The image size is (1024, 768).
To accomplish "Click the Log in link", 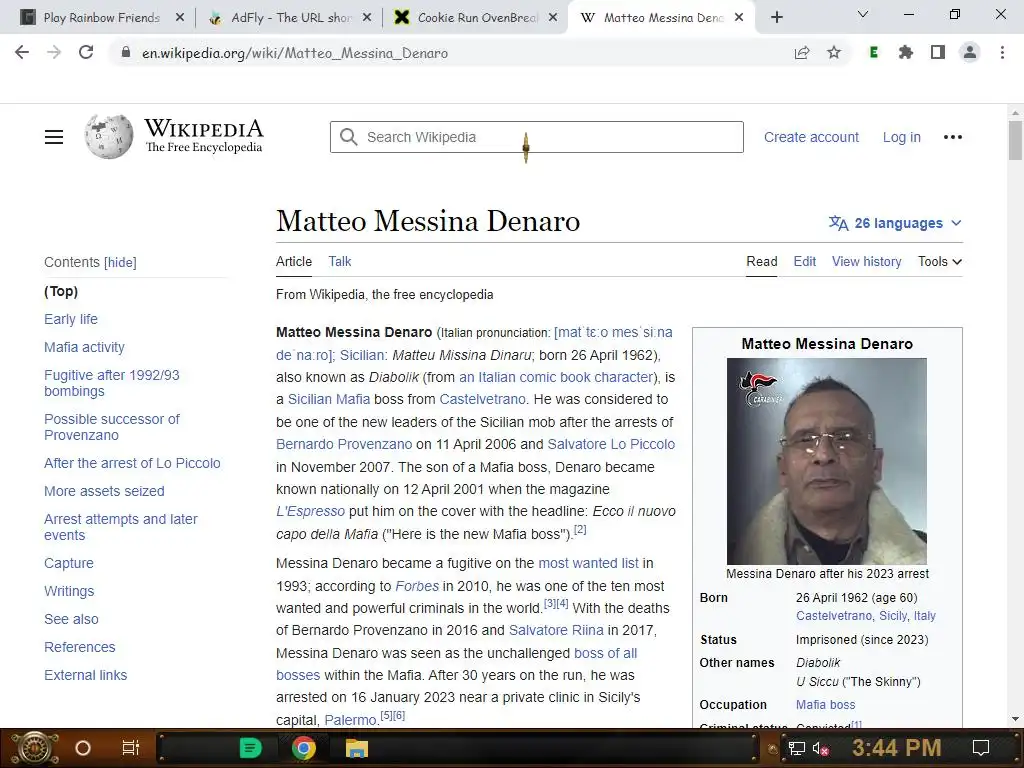I will click(902, 137).
